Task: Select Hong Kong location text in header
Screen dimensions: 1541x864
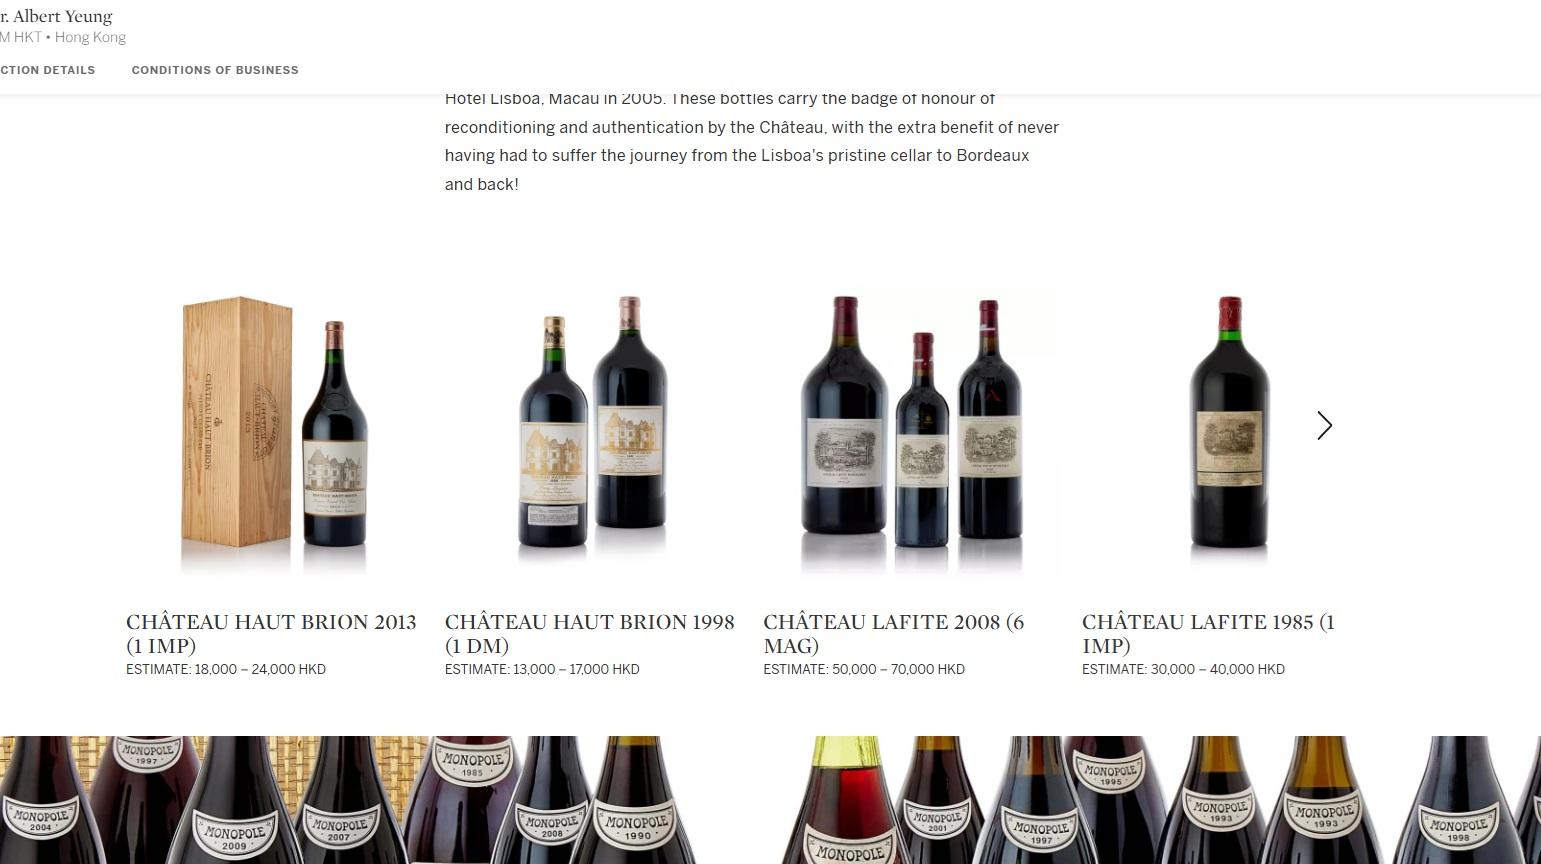Action: point(90,37)
